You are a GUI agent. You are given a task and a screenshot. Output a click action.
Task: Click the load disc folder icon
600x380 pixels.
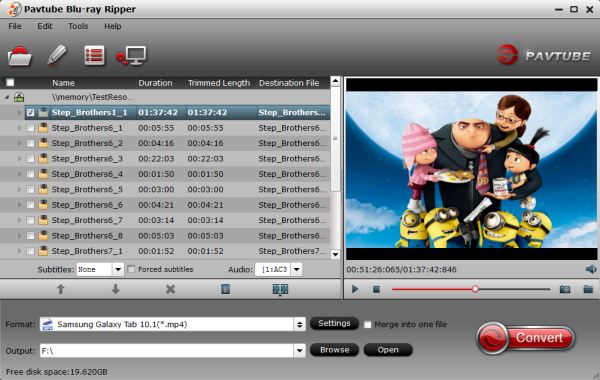pos(19,56)
